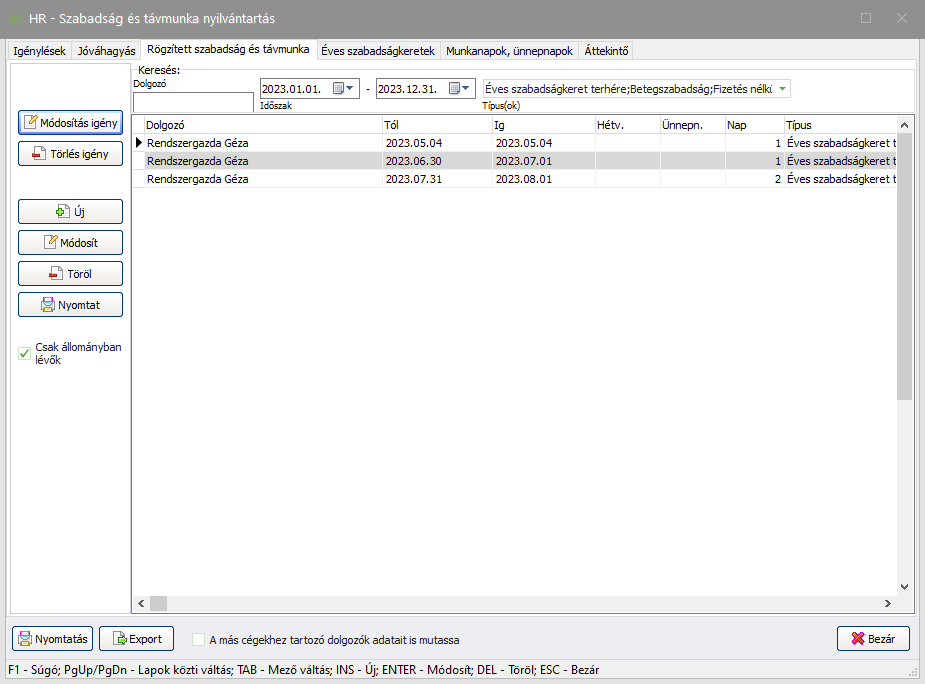
Task: Open the start date calendar dropdown
Action: point(344,89)
